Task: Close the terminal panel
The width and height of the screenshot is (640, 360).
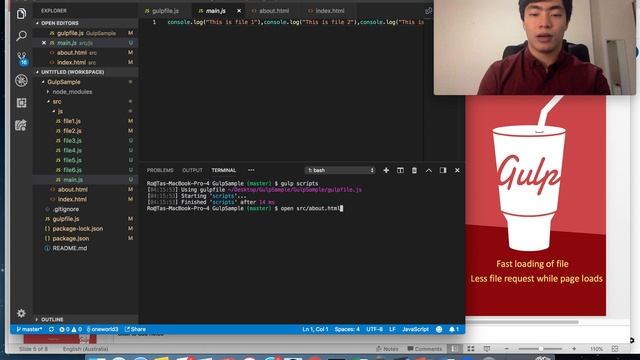Action: tap(457, 170)
